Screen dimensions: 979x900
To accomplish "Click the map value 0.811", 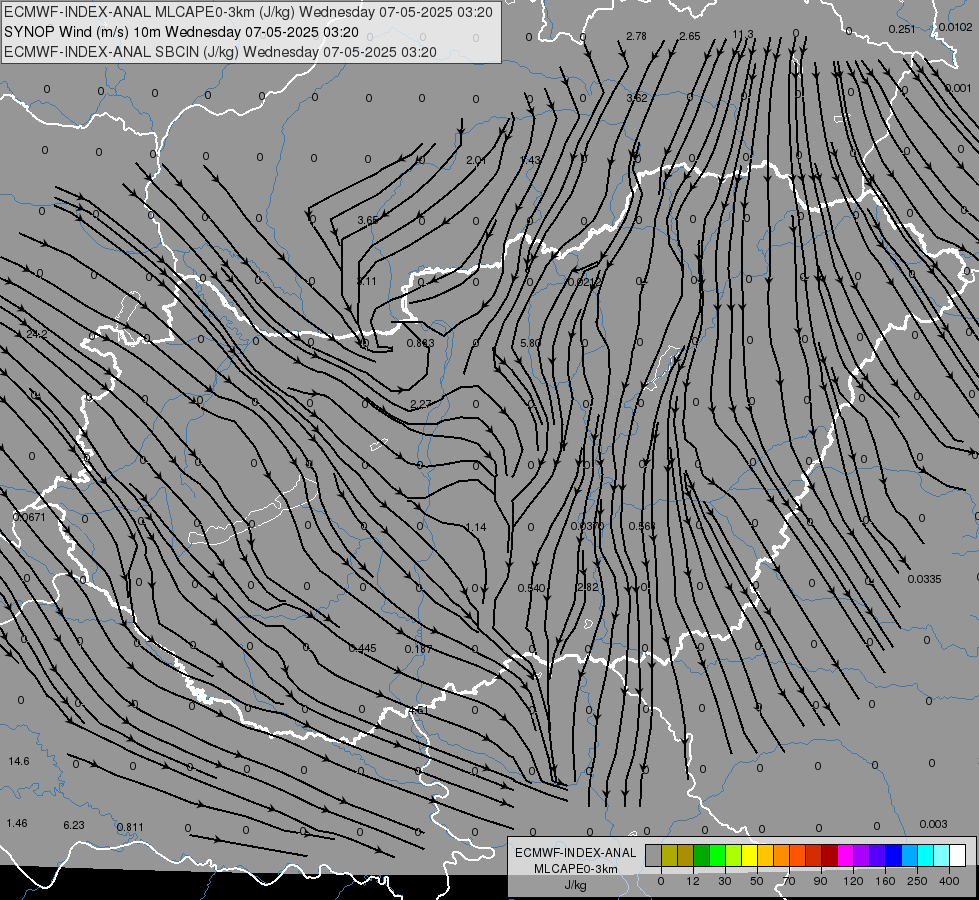I will tap(130, 827).
